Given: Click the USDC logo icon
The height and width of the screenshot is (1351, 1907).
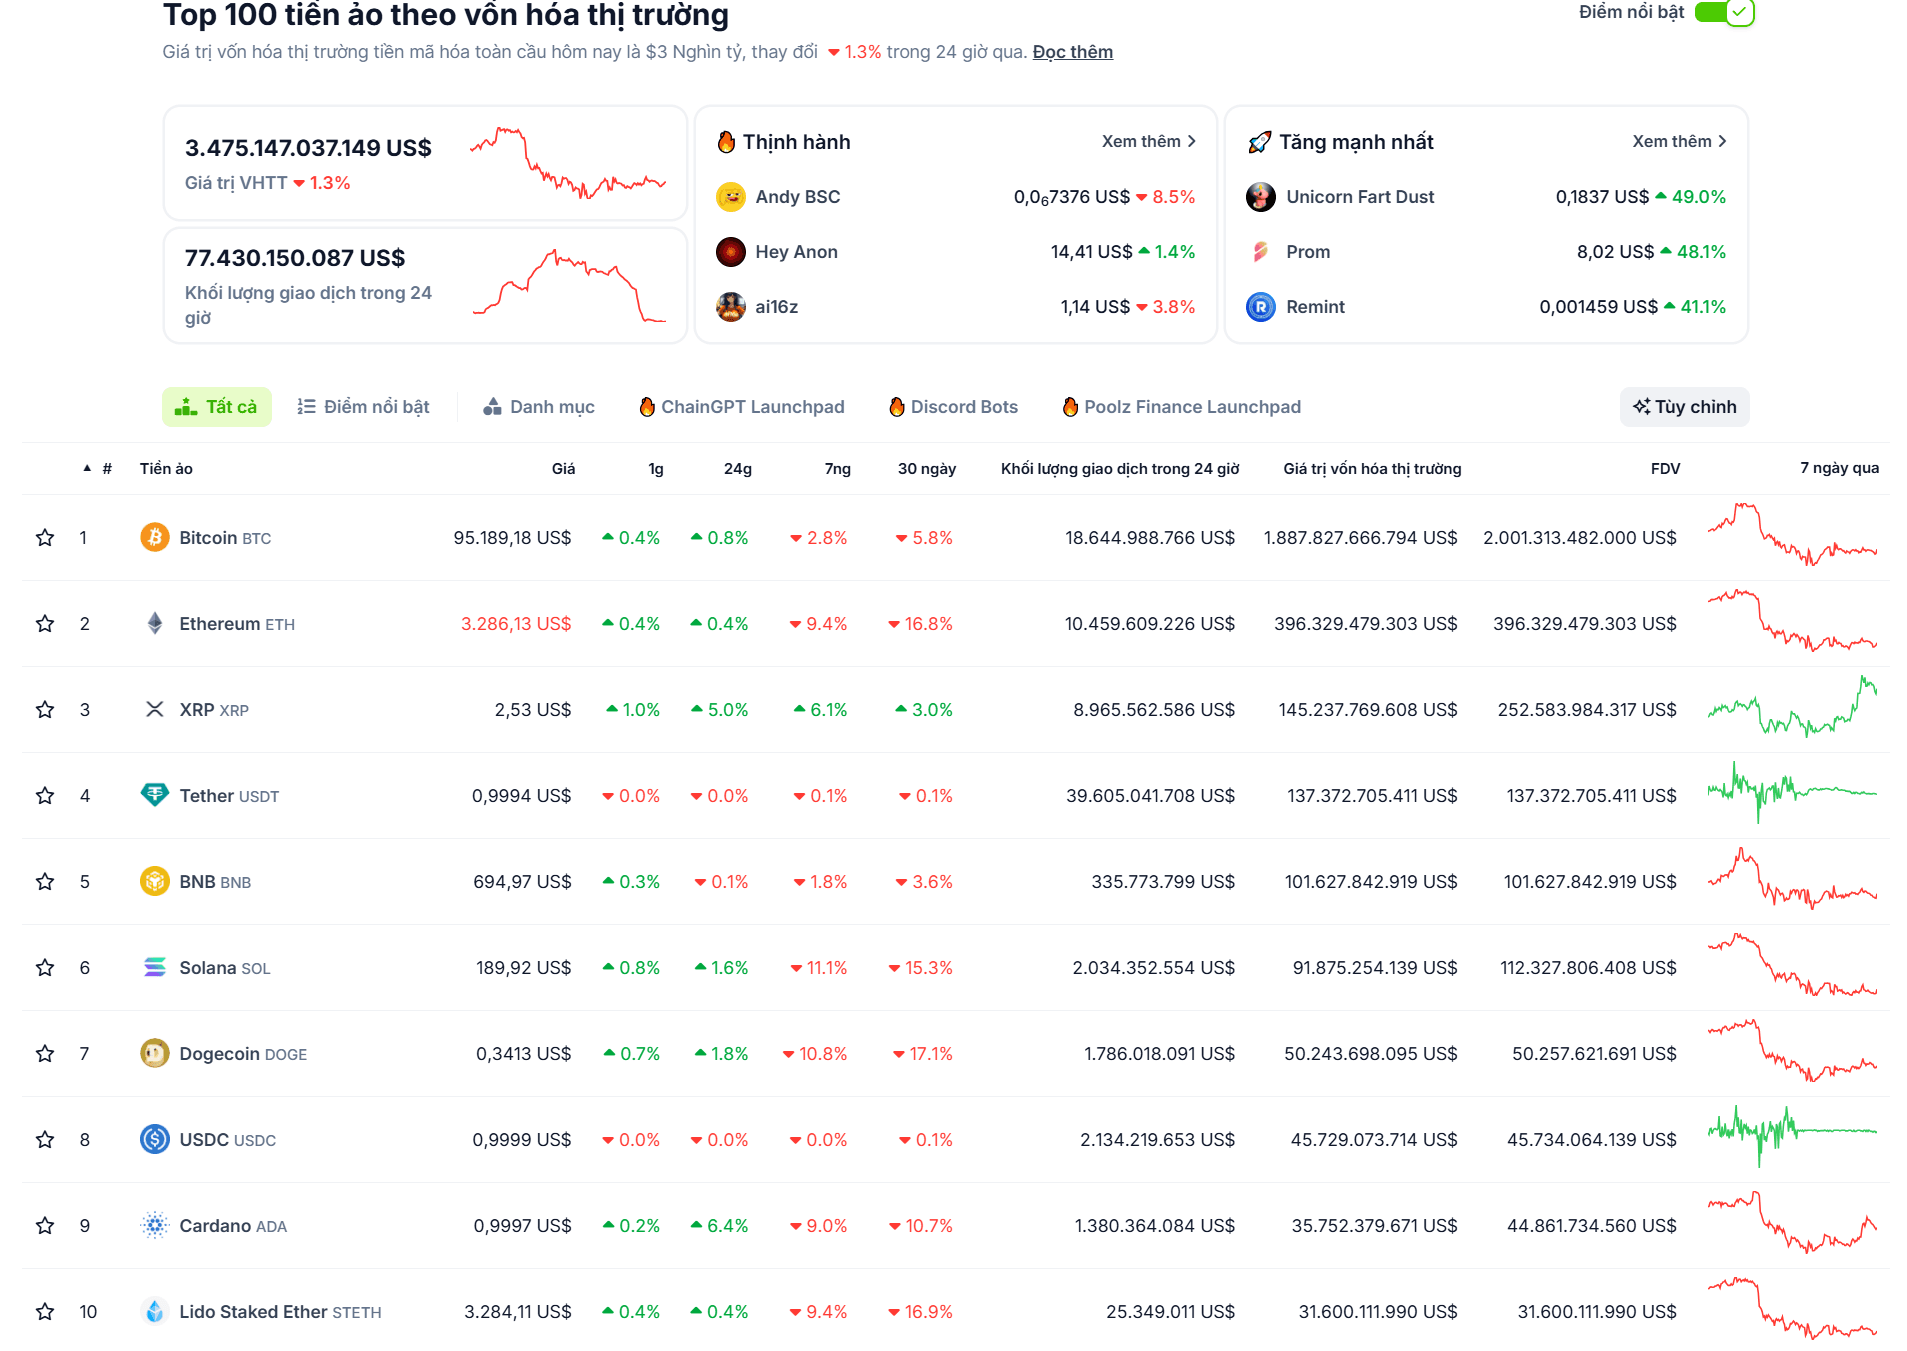Looking at the screenshot, I should point(154,1139).
